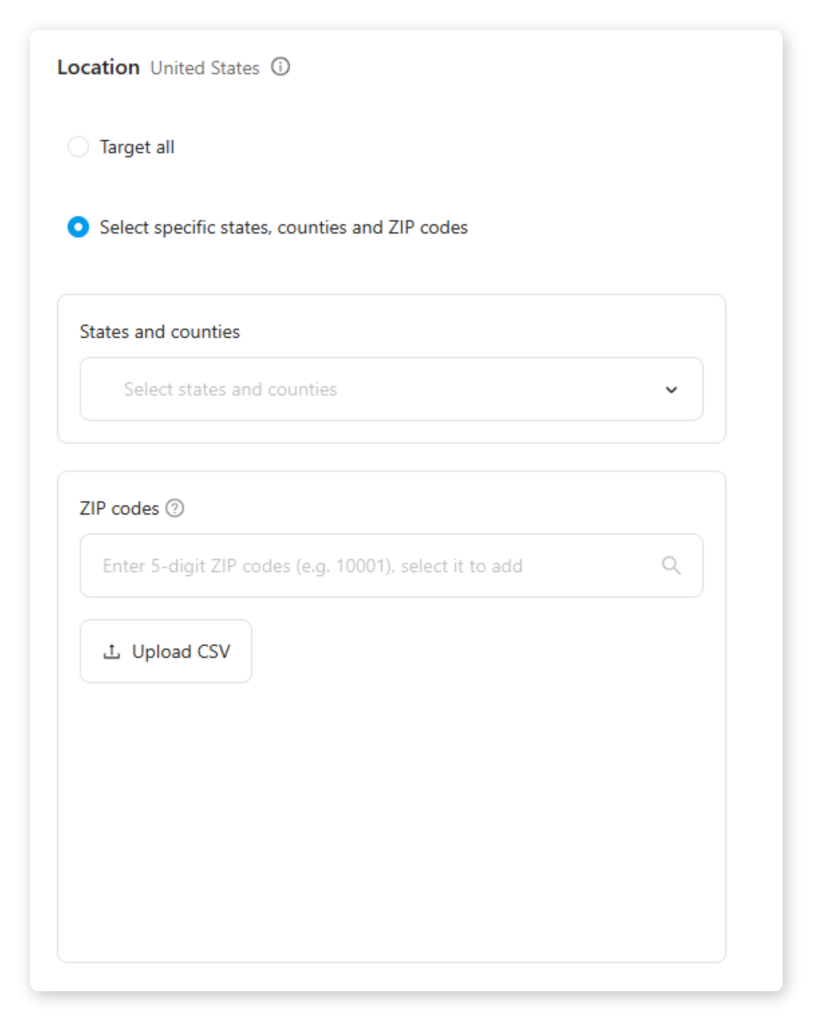Click the ZIP codes section title
This screenshot has width=815, height=1024.
[119, 508]
